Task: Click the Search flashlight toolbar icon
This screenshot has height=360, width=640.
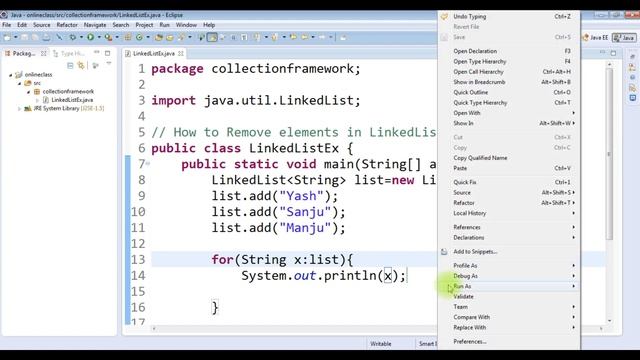Action: click(x=181, y=38)
